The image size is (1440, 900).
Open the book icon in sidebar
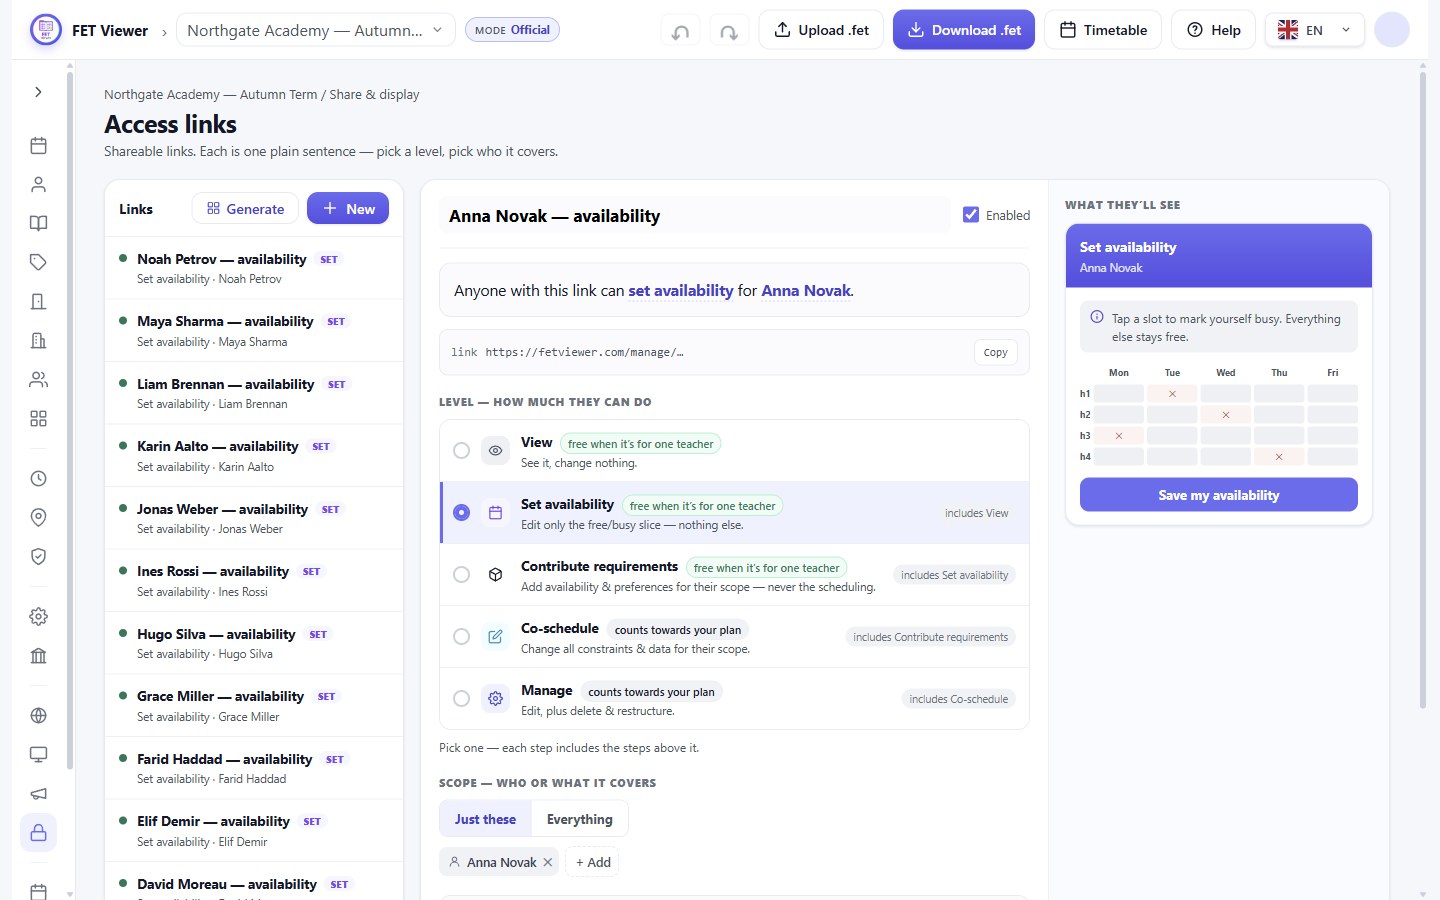(x=39, y=224)
